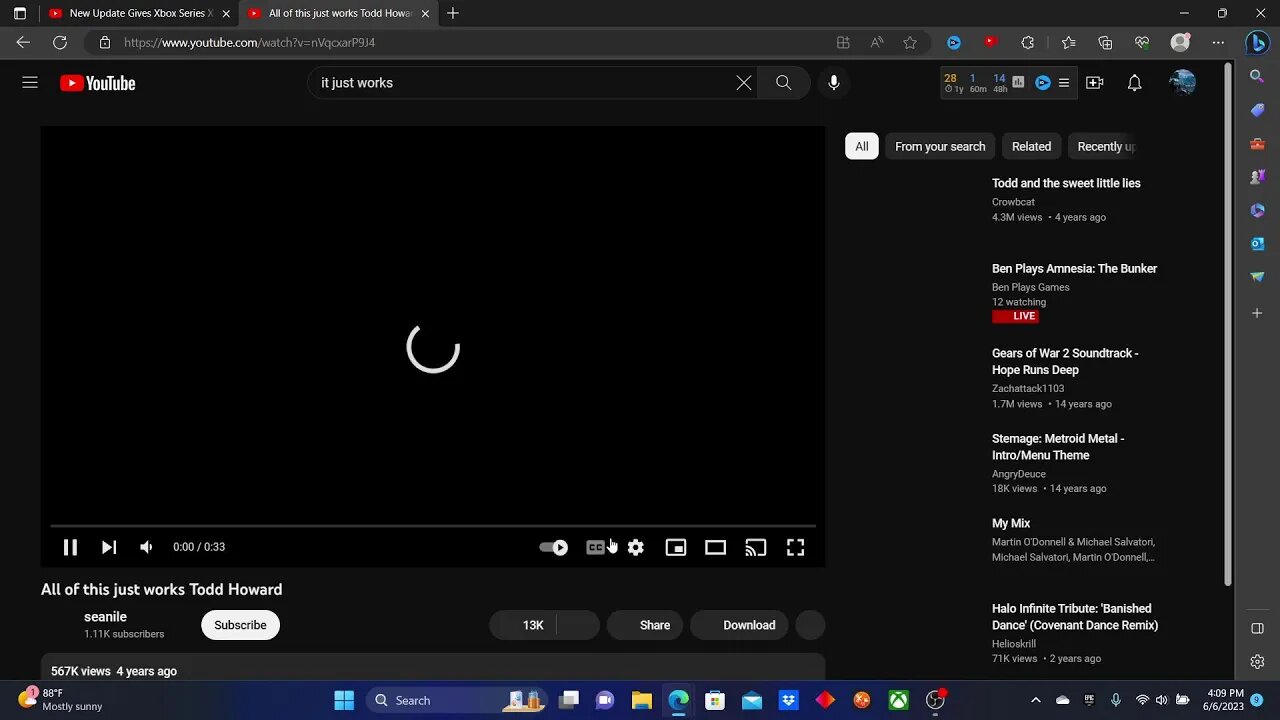The width and height of the screenshot is (1280, 720).
Task: Open File Explorer from taskbar
Action: coord(642,700)
